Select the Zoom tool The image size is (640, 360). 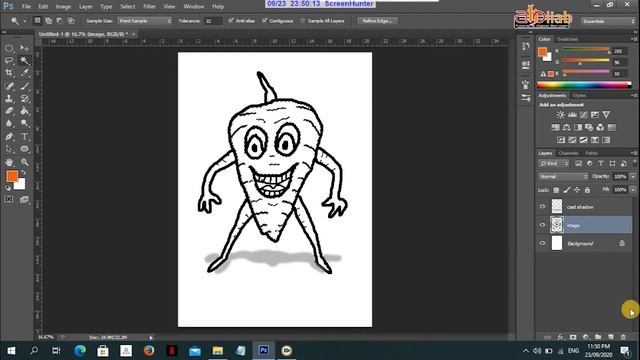click(24, 162)
